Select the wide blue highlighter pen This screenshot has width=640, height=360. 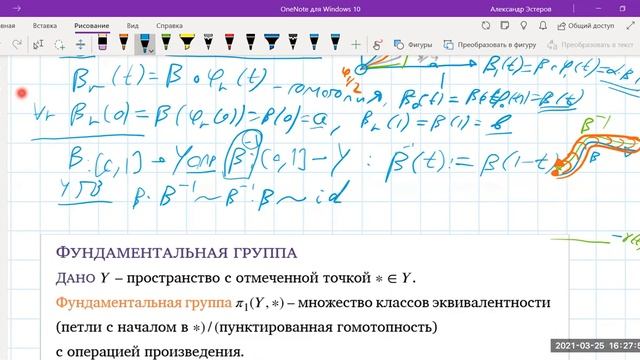tap(271, 43)
